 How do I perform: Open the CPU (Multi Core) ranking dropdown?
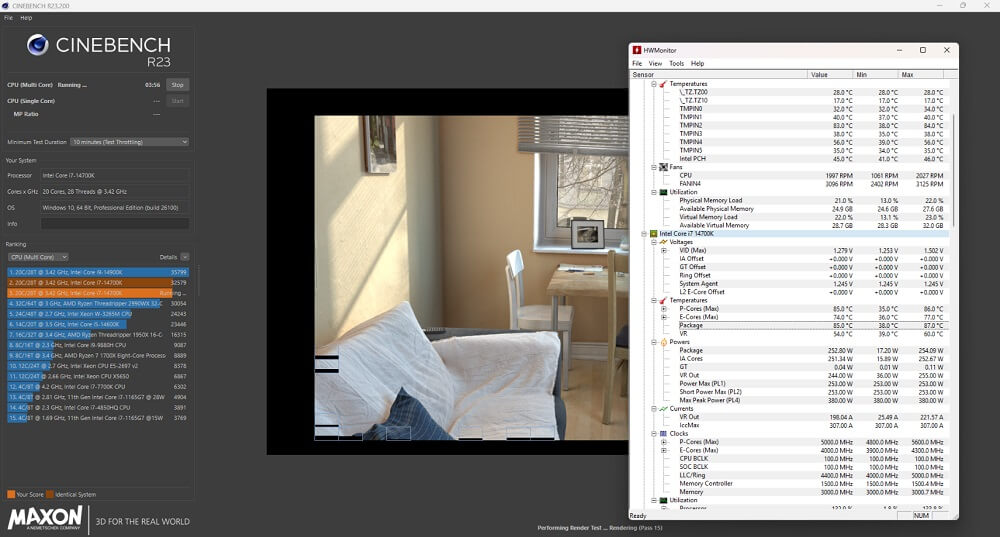click(37, 257)
